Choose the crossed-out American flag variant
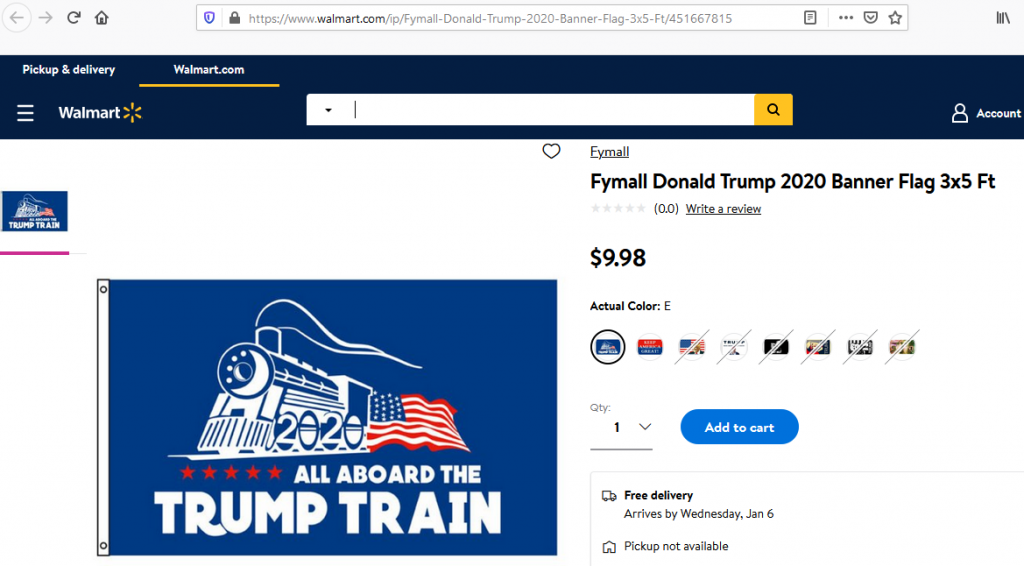The image size is (1024, 566). click(x=692, y=347)
